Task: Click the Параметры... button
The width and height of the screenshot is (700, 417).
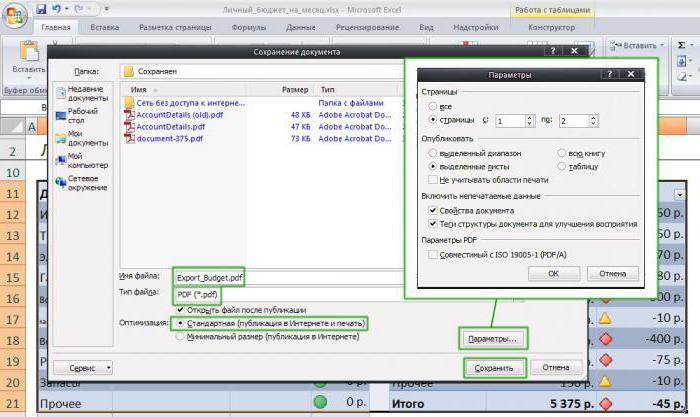Action: (x=492, y=339)
